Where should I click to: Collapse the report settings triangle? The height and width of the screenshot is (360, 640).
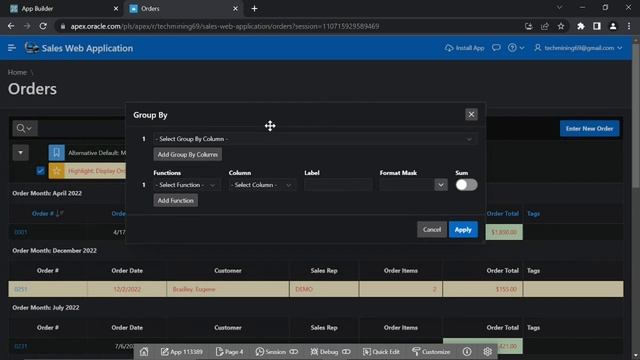pos(20,153)
